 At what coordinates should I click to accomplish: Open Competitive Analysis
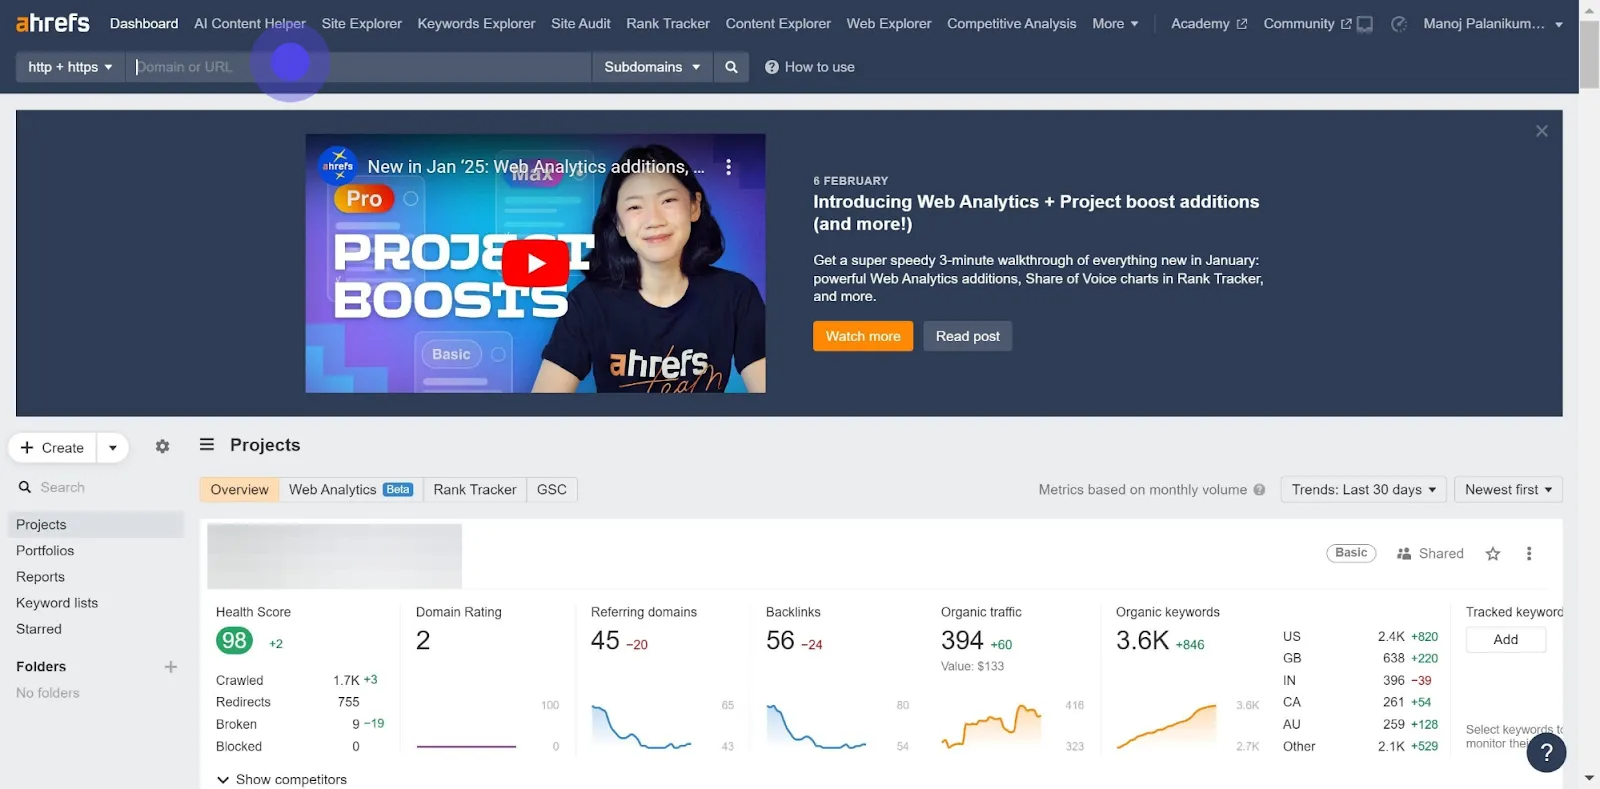pos(1012,24)
